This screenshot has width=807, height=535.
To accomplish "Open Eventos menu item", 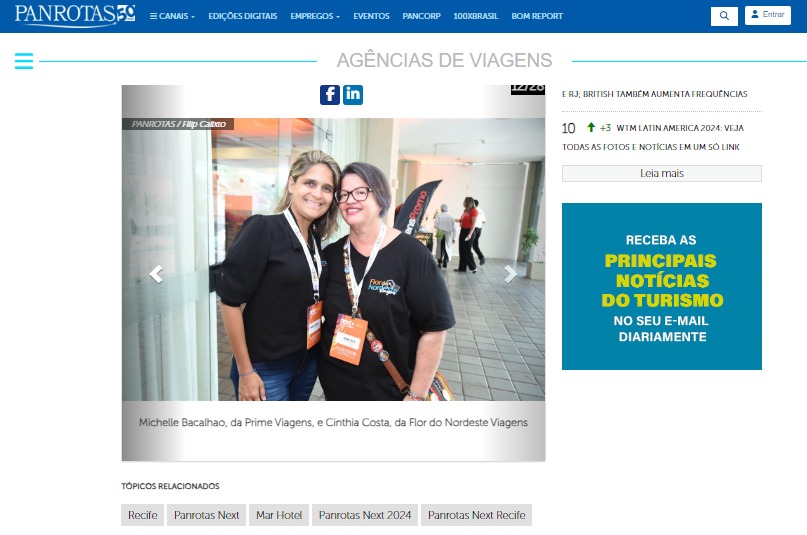I will coord(371,16).
